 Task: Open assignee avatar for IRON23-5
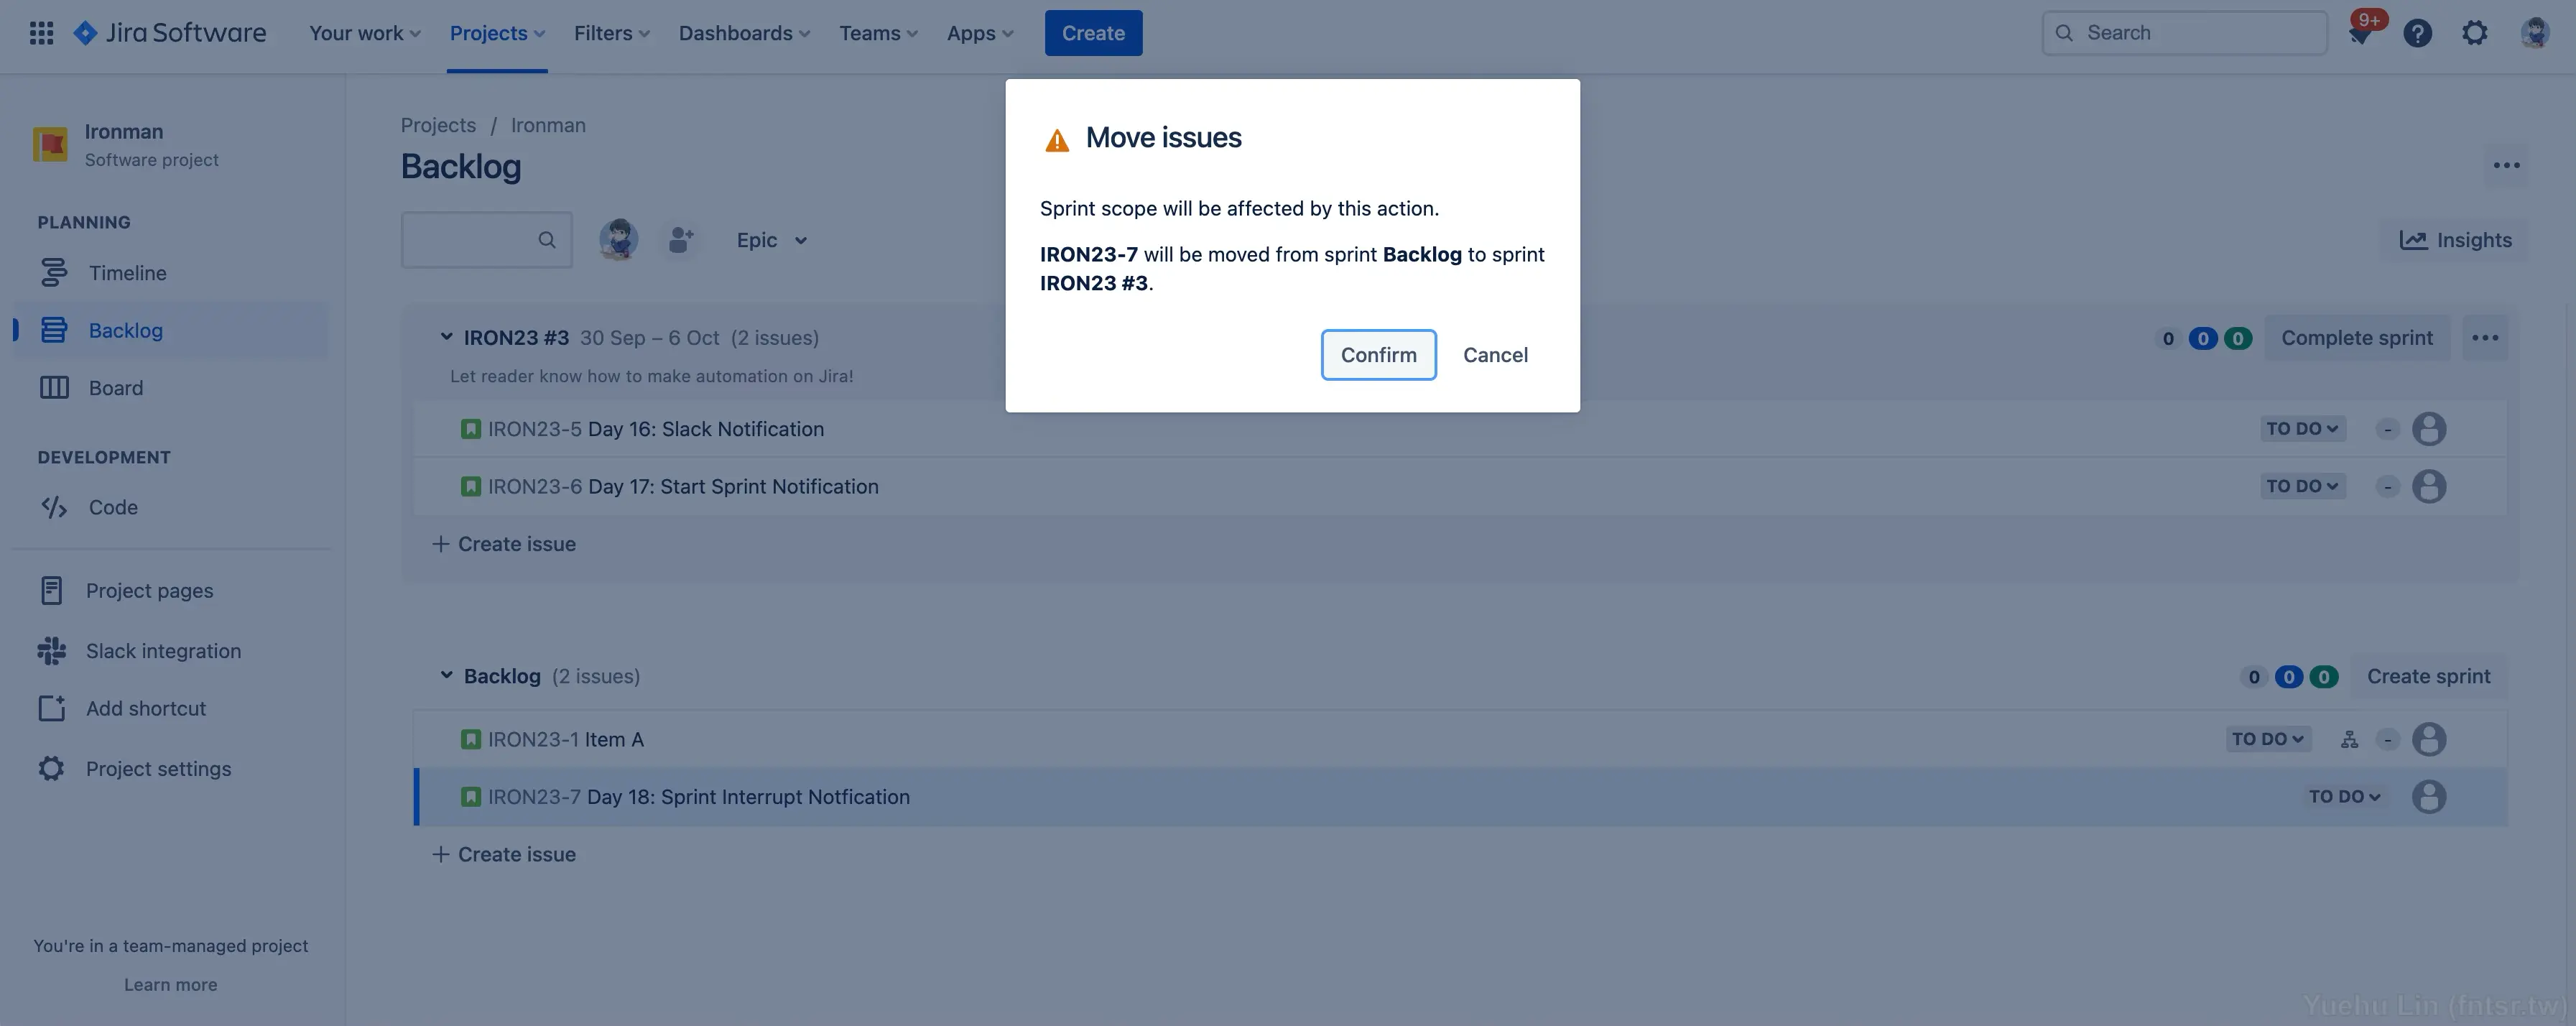coord(2429,429)
